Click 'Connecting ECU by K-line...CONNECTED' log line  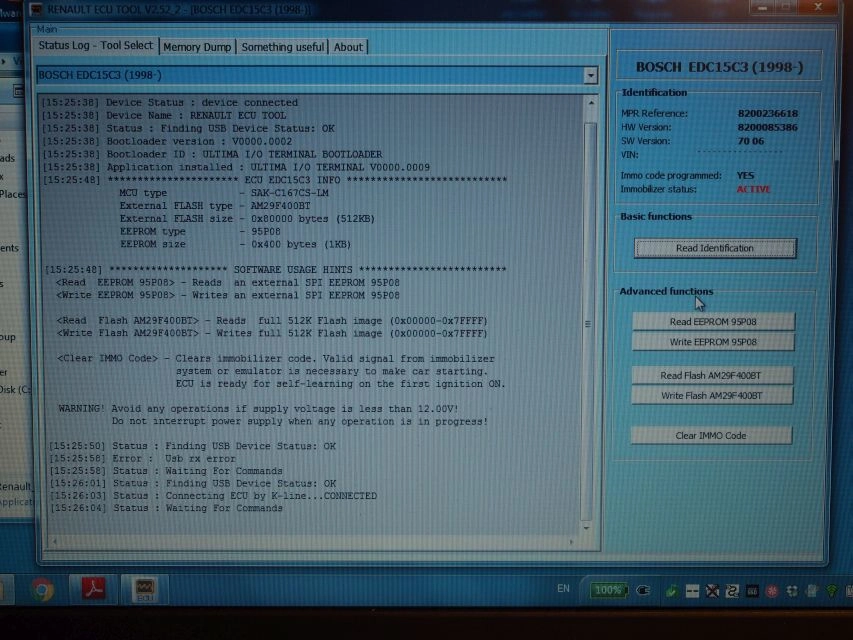click(x=213, y=496)
